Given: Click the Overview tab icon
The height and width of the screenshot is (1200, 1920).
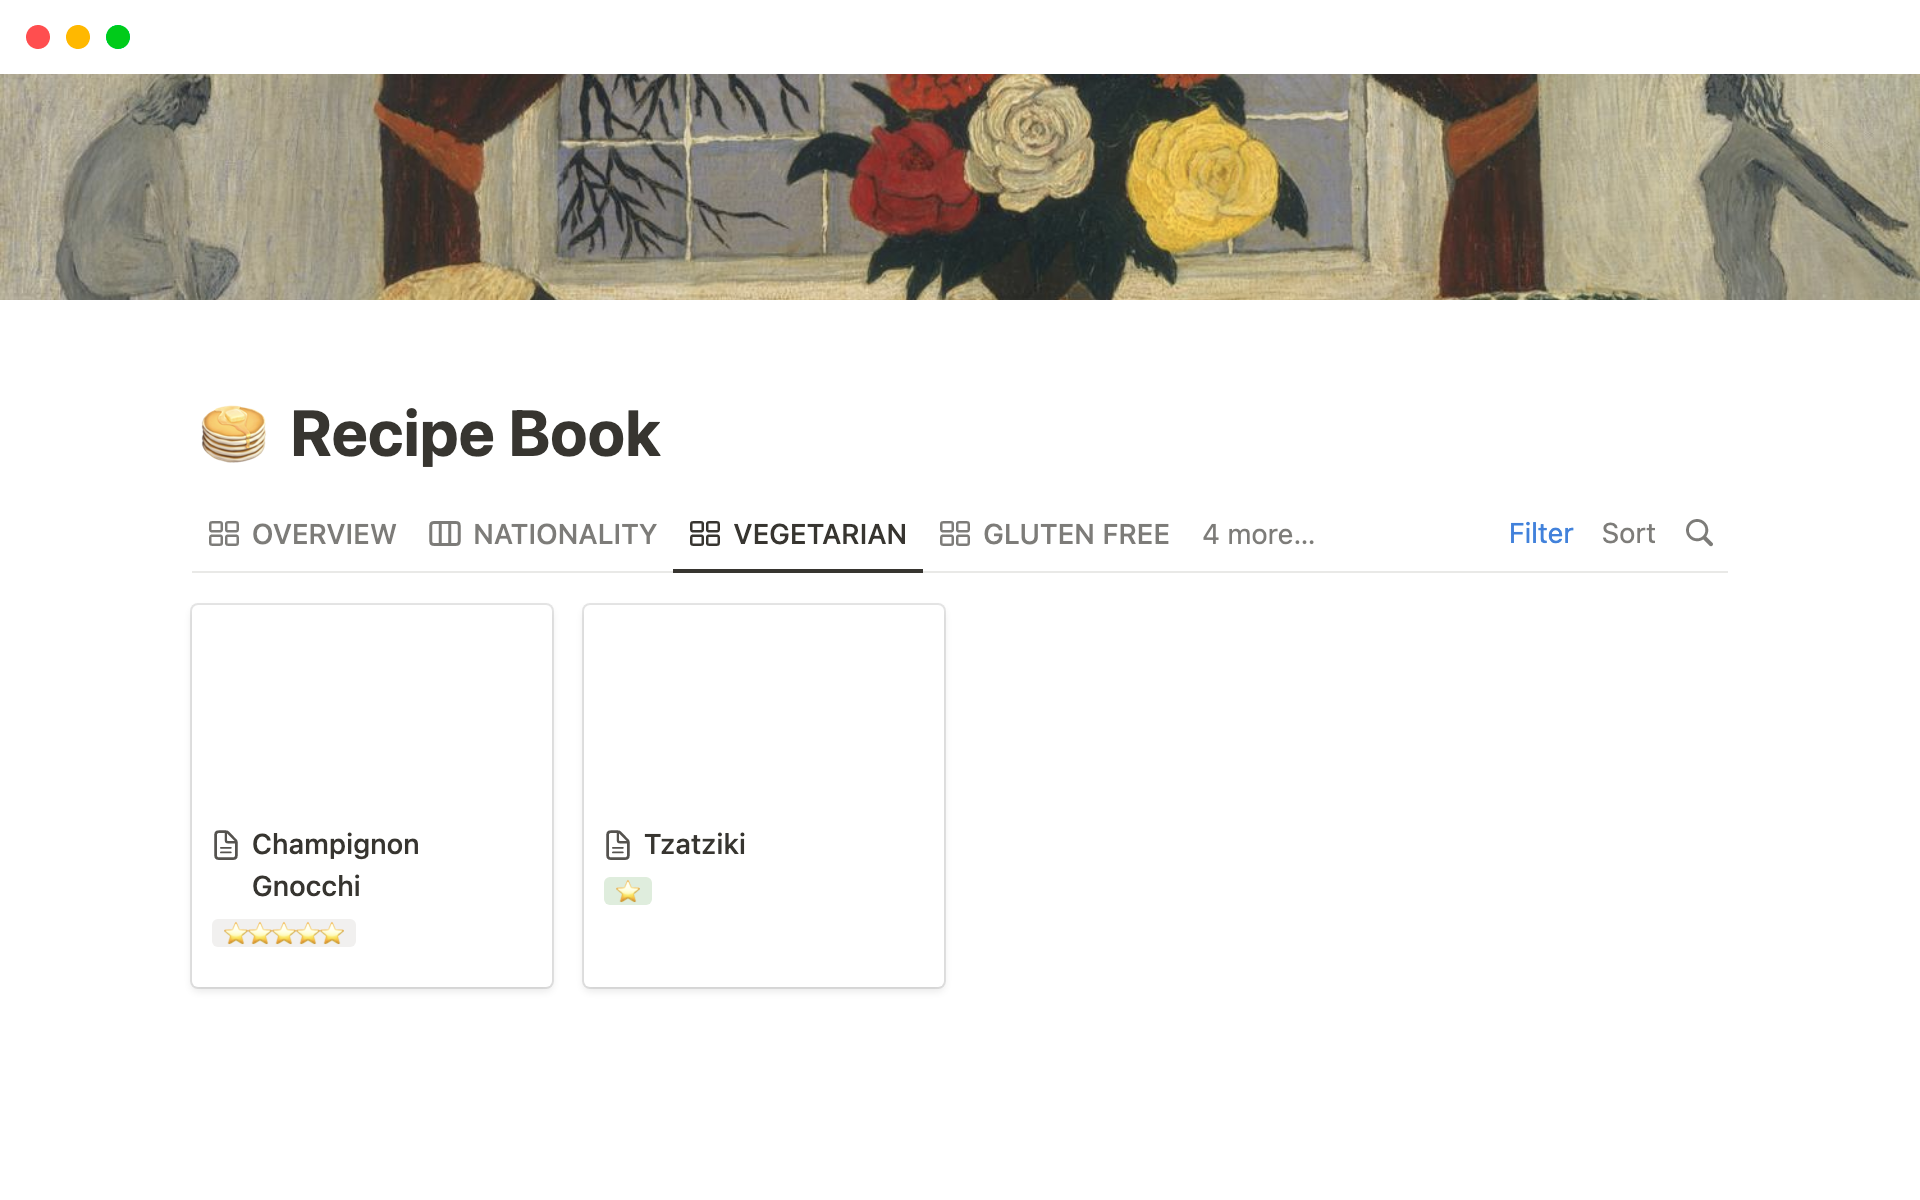Looking at the screenshot, I should click(223, 534).
